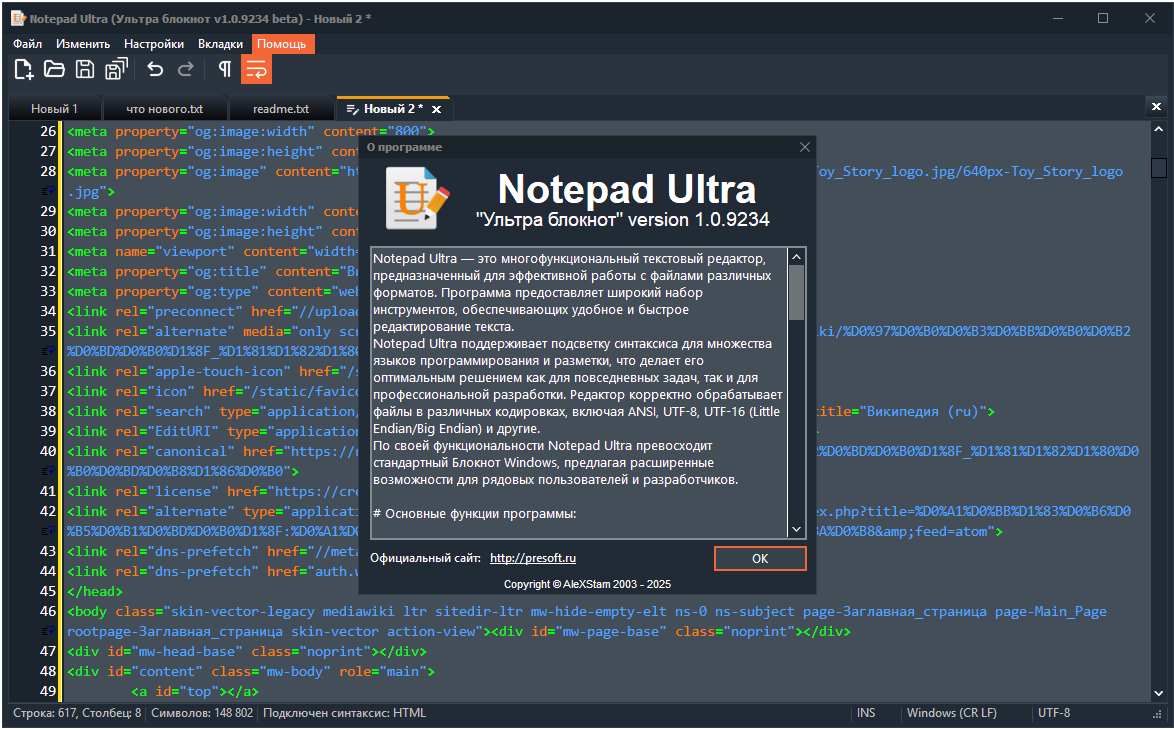This screenshot has height=729, width=1174.
Task: Toggle the paragraph marks display icon
Action: click(x=225, y=69)
